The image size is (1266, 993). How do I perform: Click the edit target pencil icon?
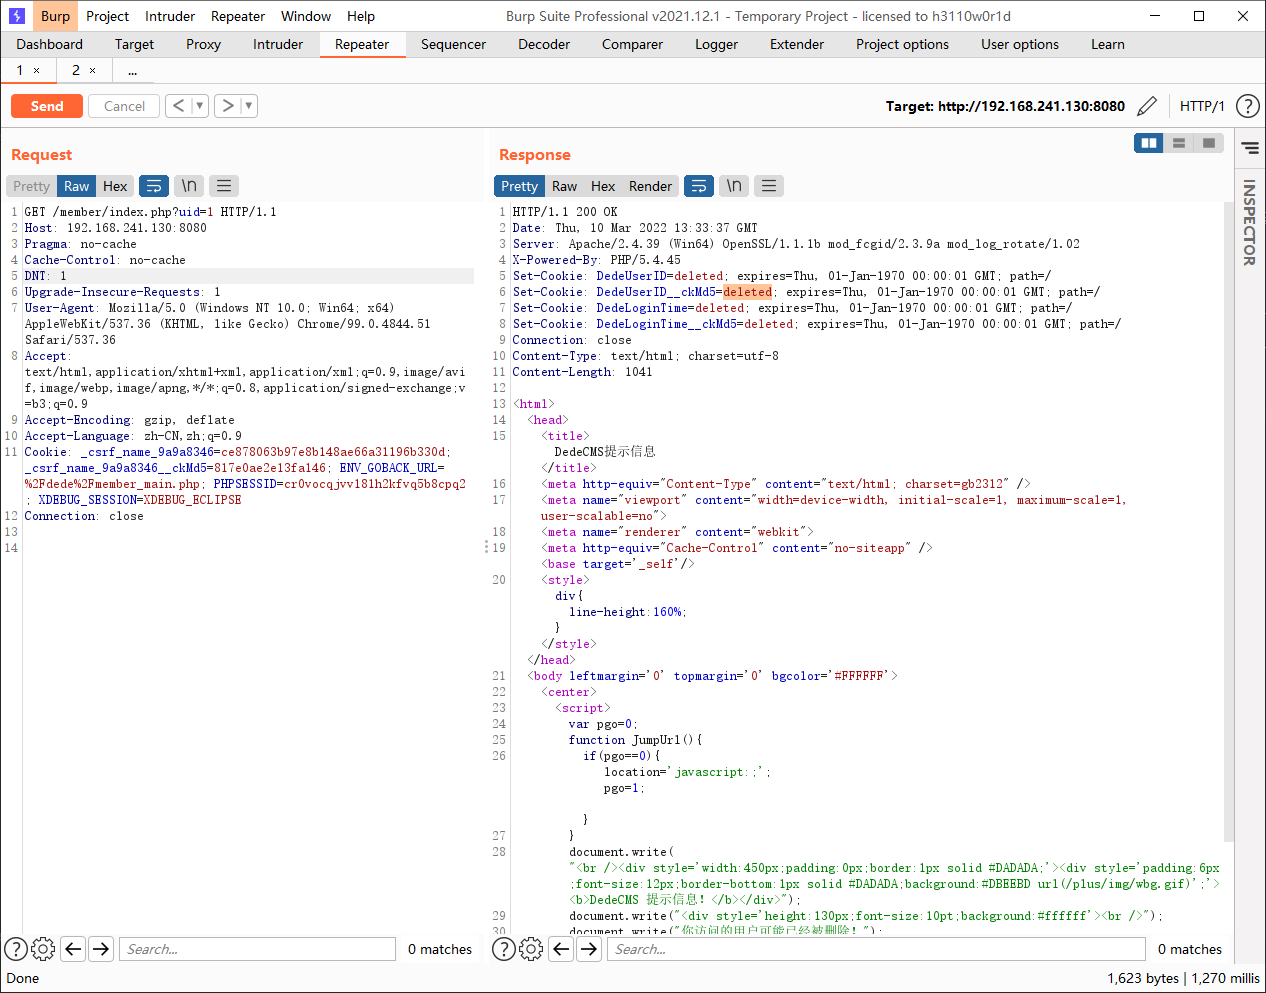[x=1147, y=106]
